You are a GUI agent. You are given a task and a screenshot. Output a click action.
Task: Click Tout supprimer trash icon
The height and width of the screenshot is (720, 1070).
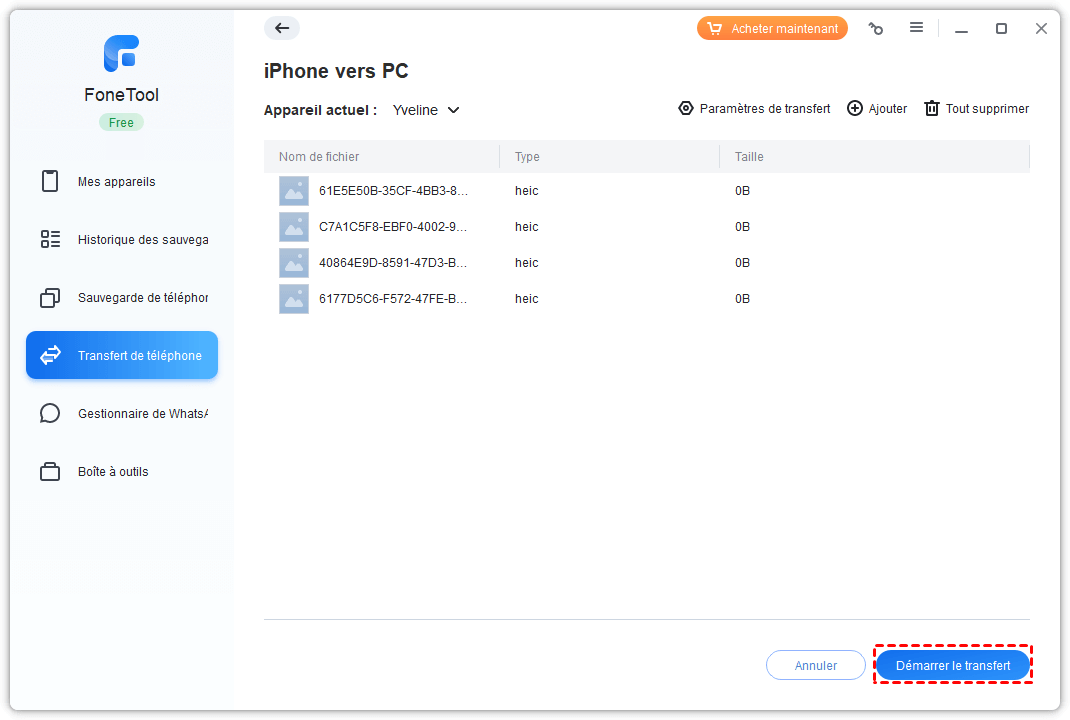932,109
